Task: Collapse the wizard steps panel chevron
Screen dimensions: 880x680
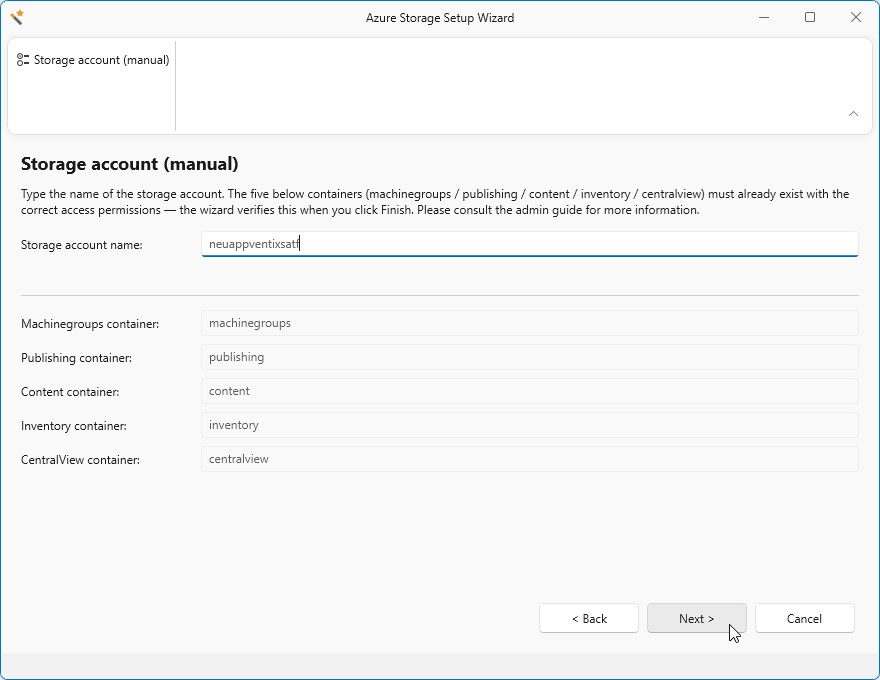Action: 853,113
